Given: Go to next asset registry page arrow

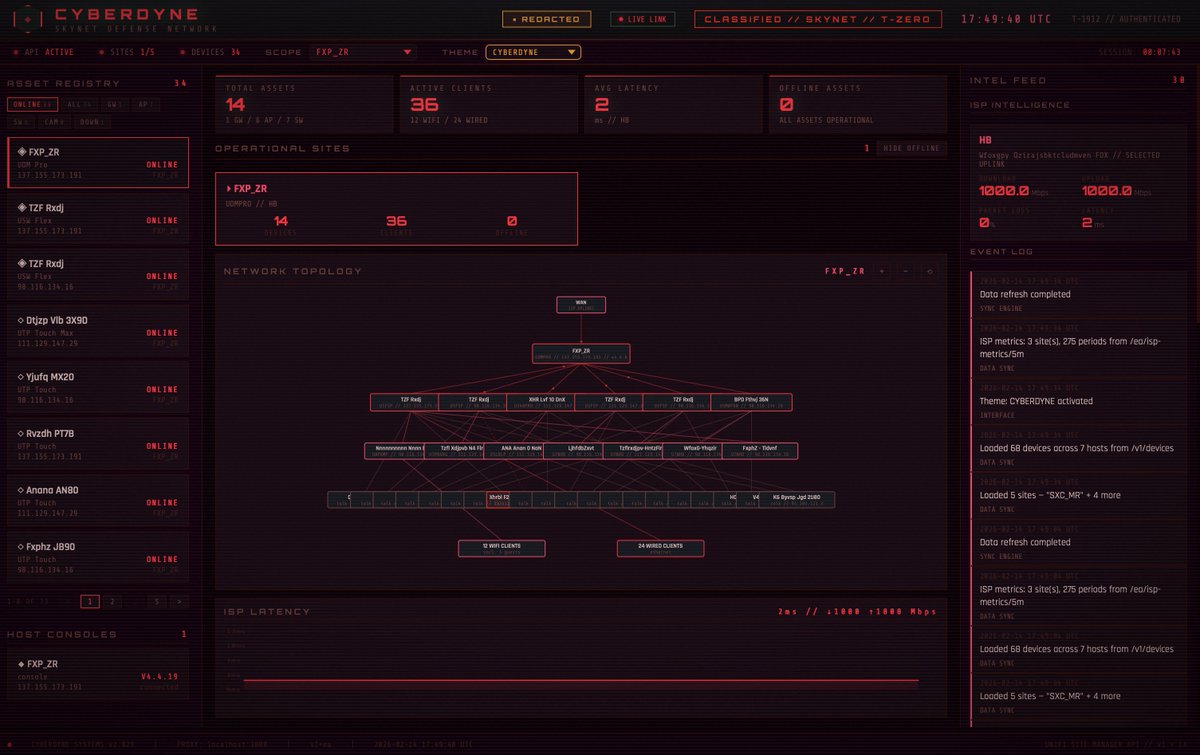Looking at the screenshot, I should pyautogui.click(x=179, y=602).
